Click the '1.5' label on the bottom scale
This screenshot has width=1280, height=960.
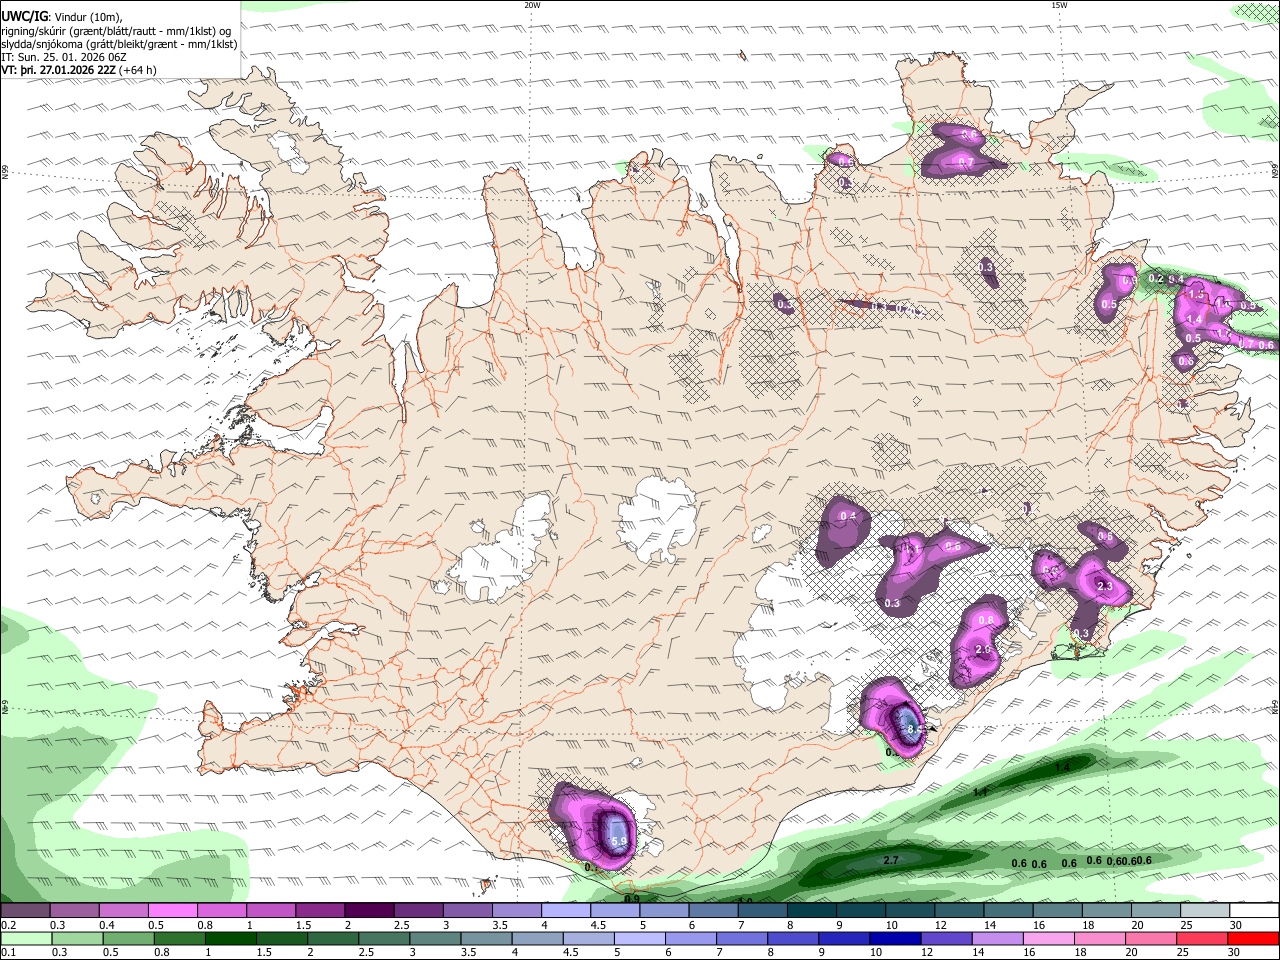pos(264,953)
